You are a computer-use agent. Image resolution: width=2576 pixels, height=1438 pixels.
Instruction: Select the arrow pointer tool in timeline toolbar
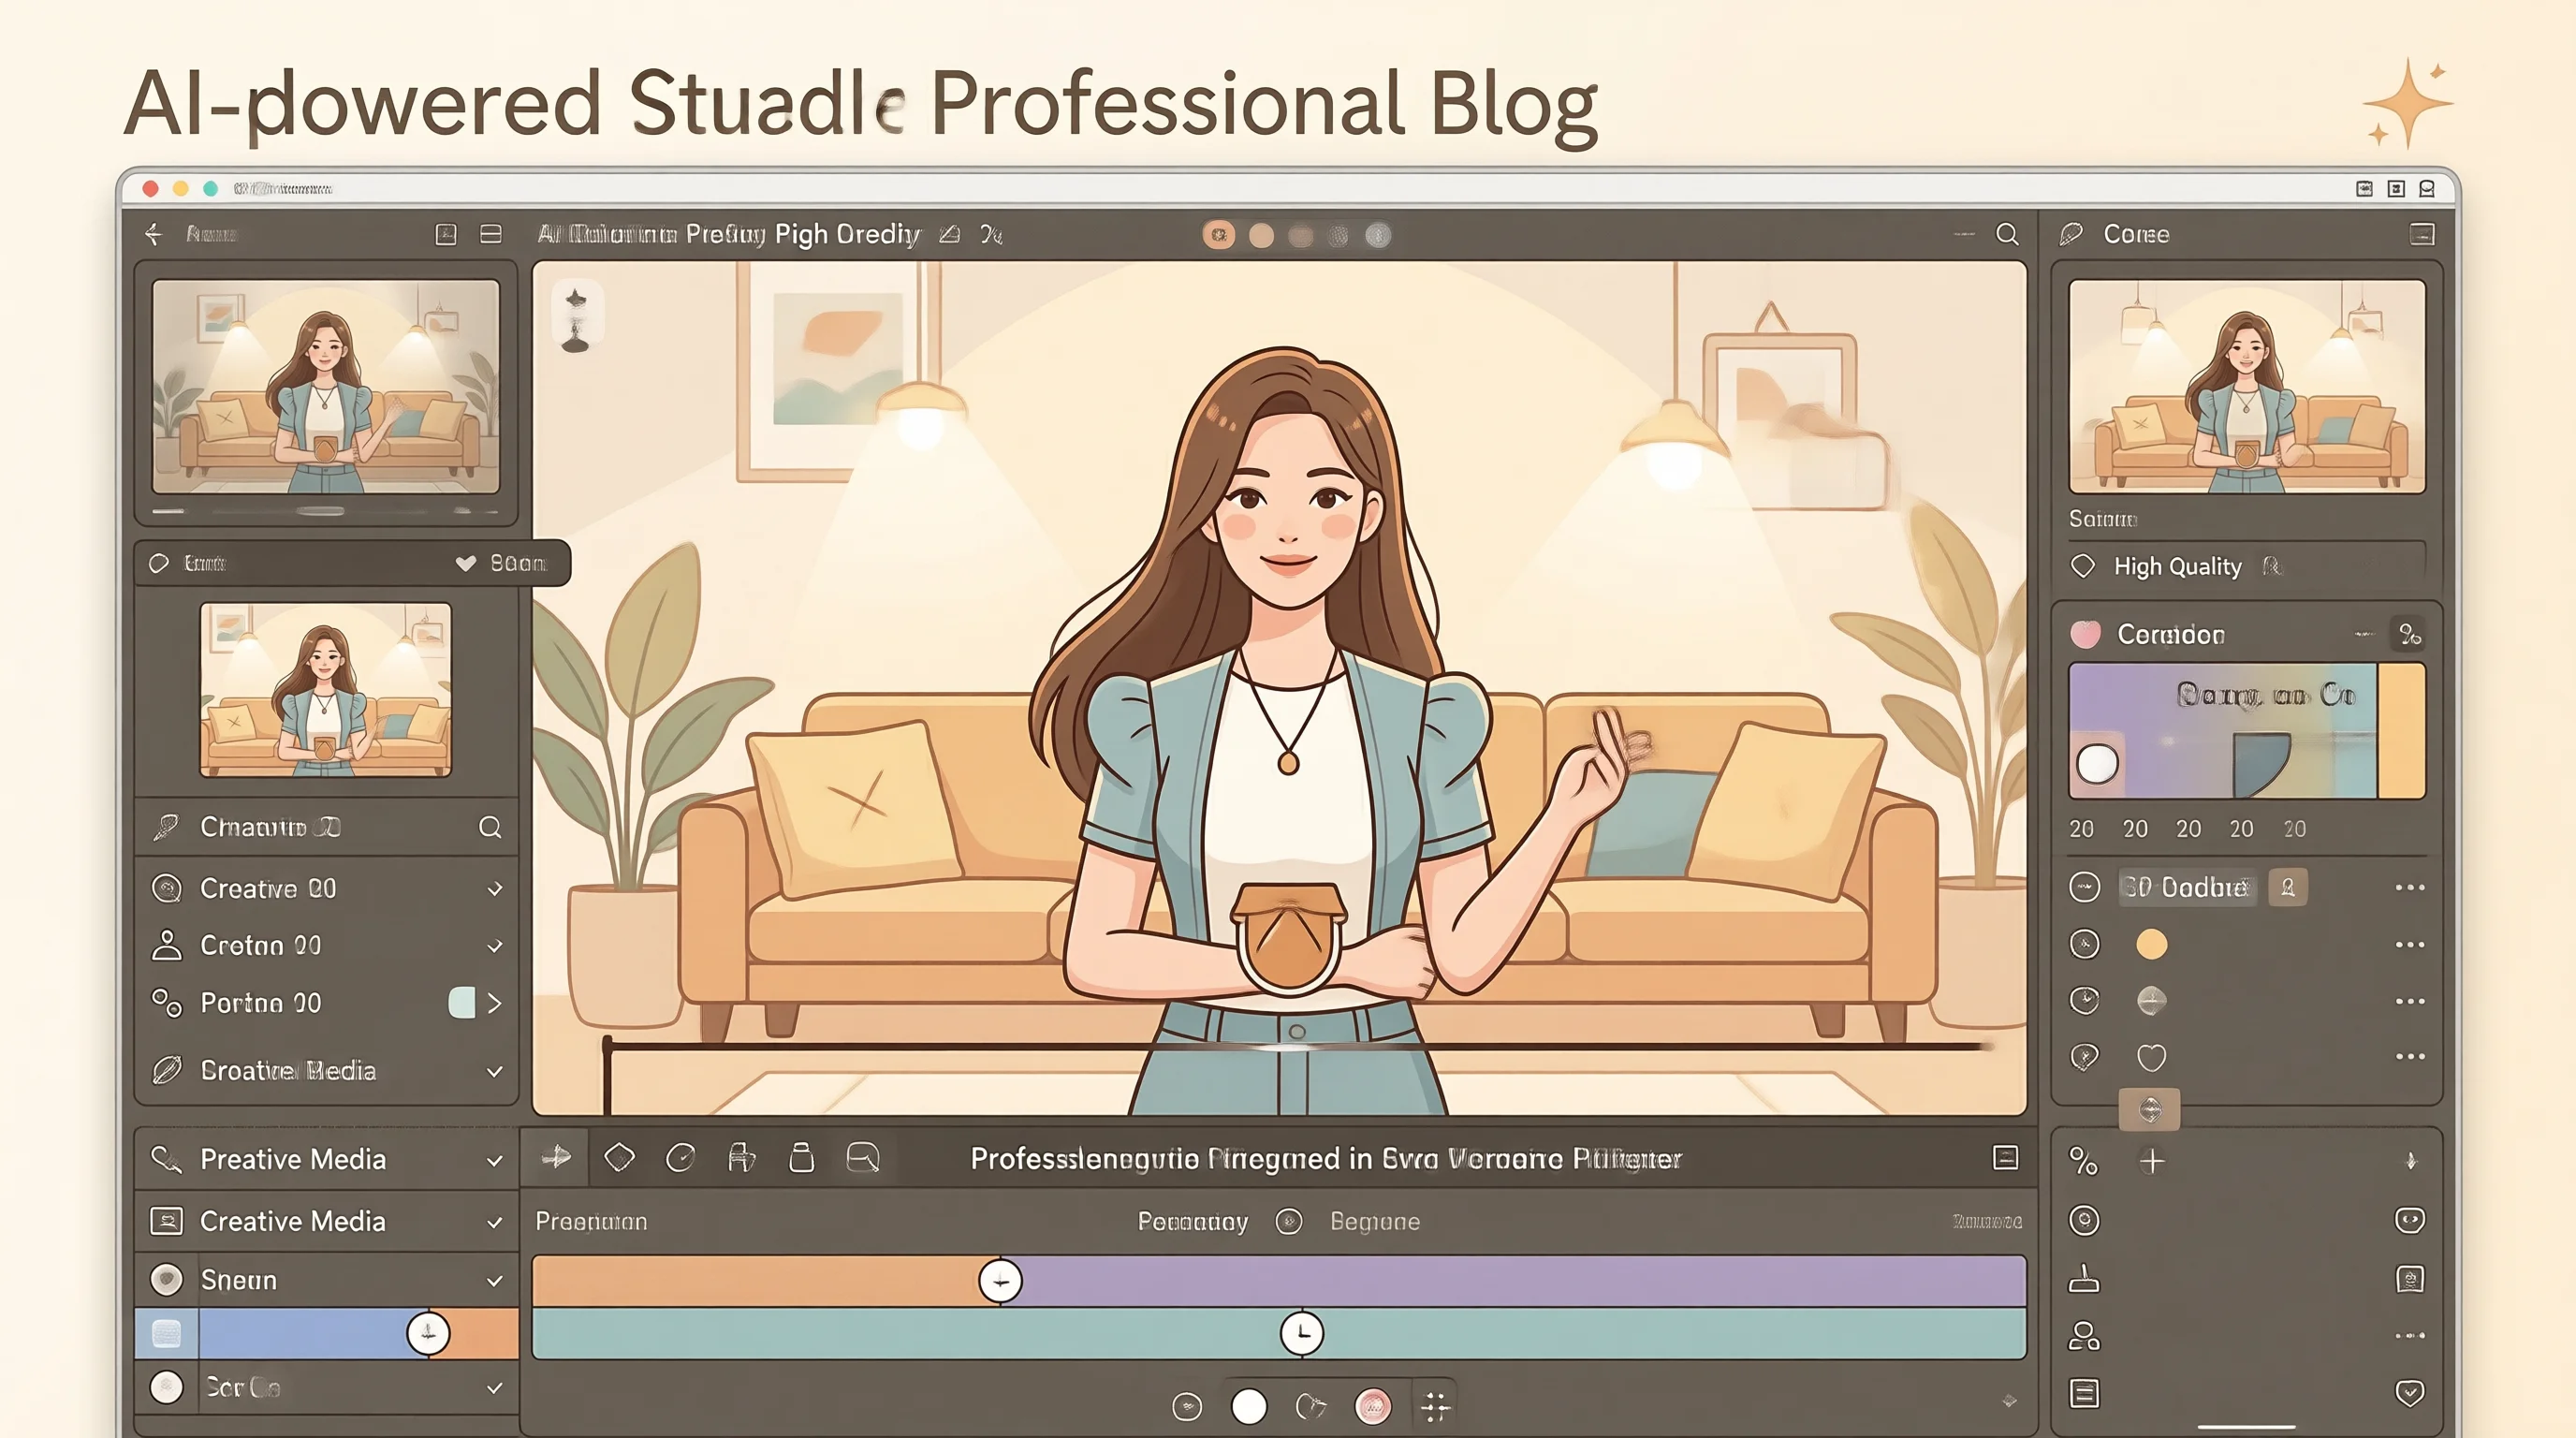pos(557,1158)
